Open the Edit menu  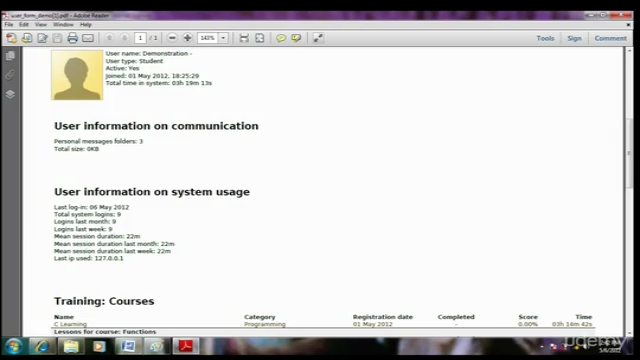click(24, 24)
